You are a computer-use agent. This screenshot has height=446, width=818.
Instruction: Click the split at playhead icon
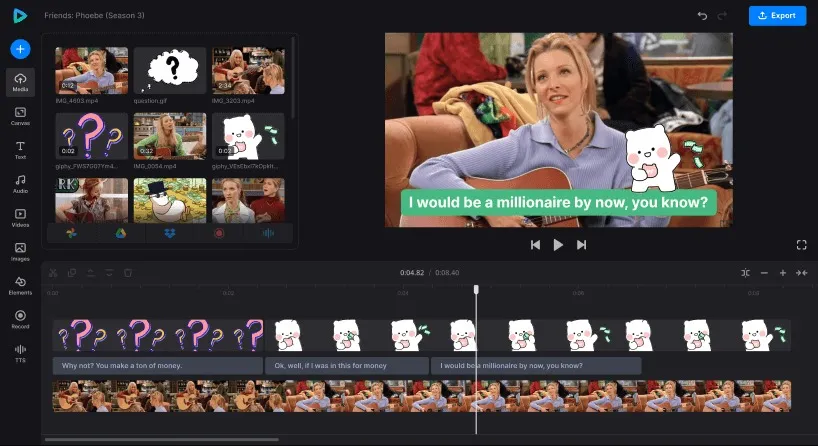pos(745,273)
